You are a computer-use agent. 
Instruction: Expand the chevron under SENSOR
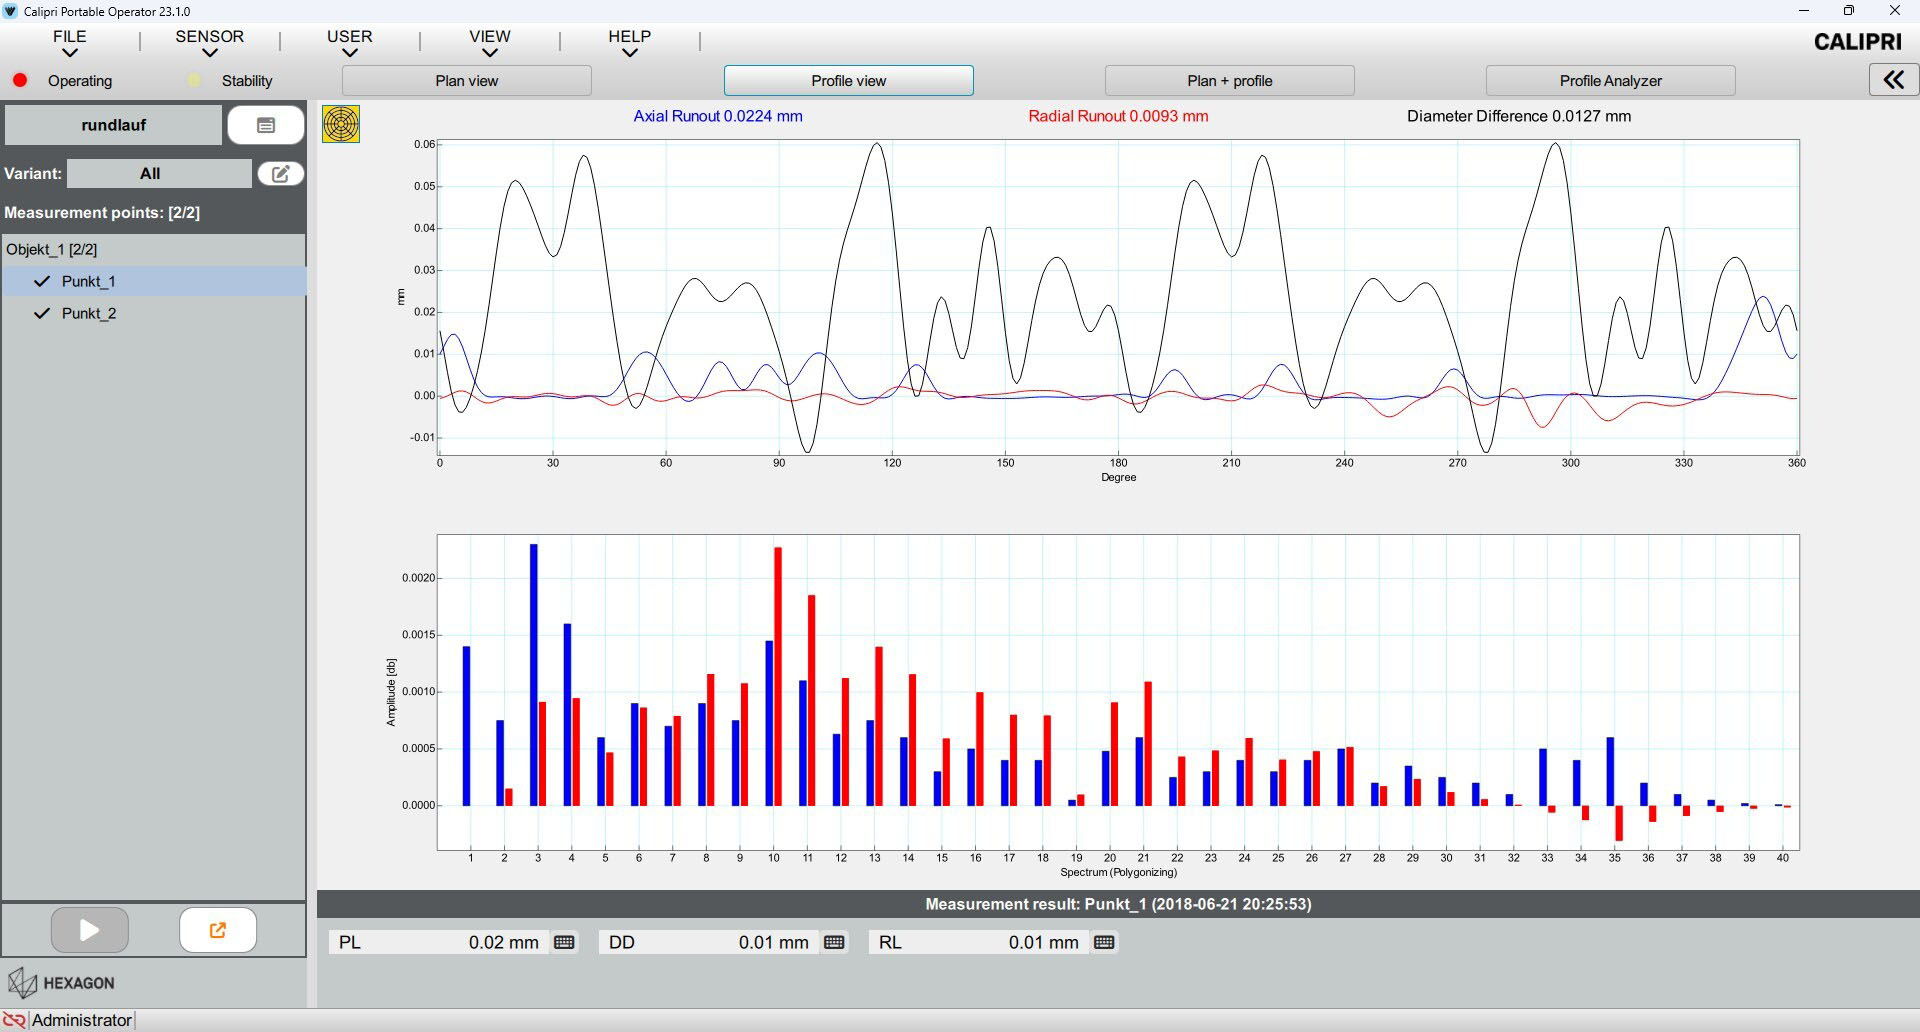[x=209, y=53]
